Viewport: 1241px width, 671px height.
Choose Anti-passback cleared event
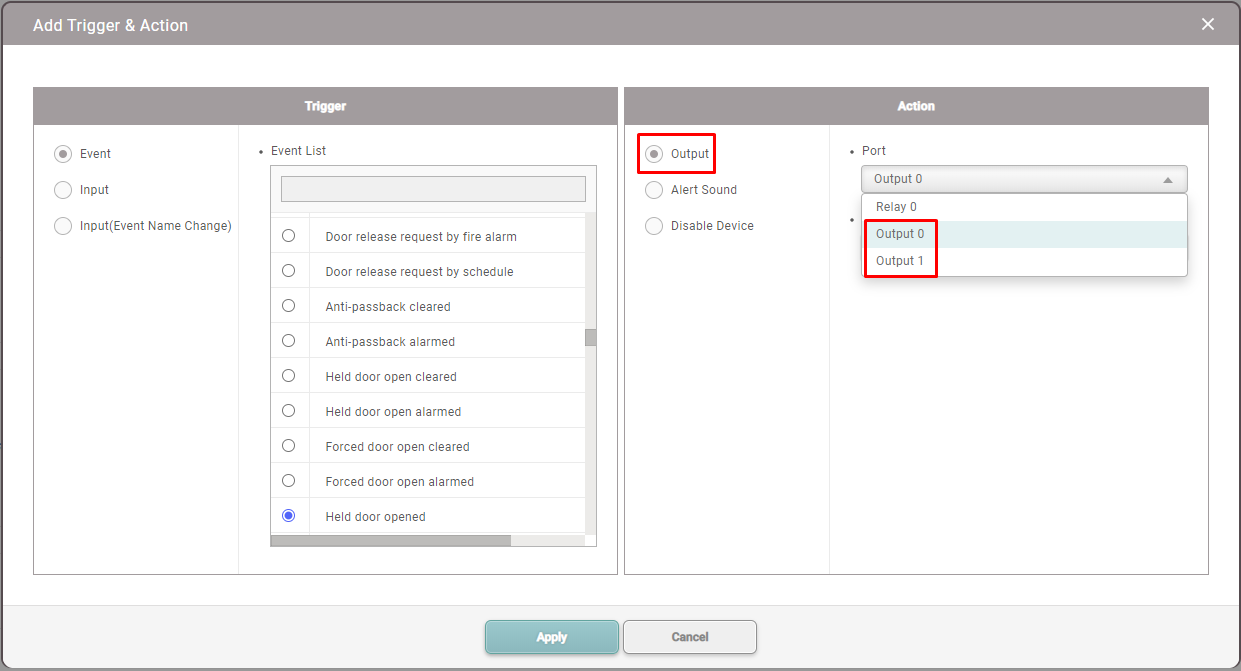point(289,306)
